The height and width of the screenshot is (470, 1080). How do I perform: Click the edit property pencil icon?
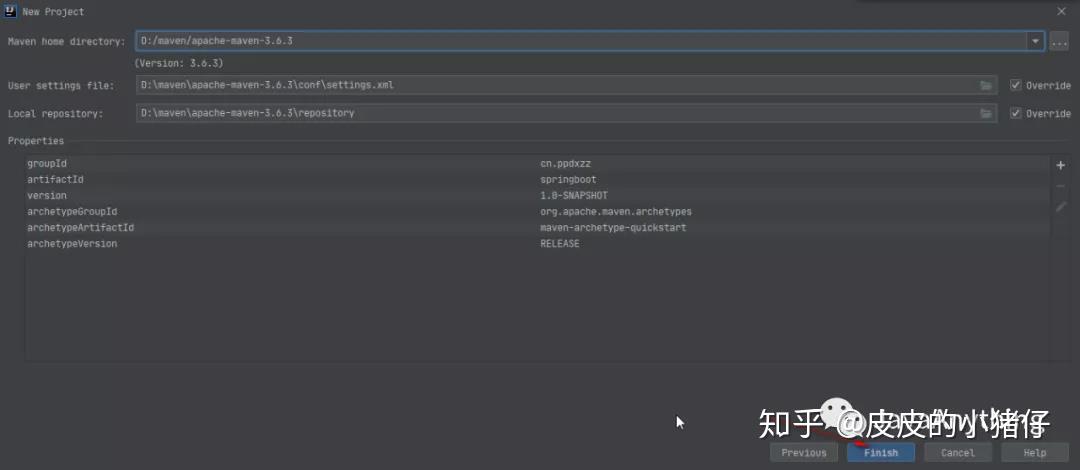tap(1061, 207)
